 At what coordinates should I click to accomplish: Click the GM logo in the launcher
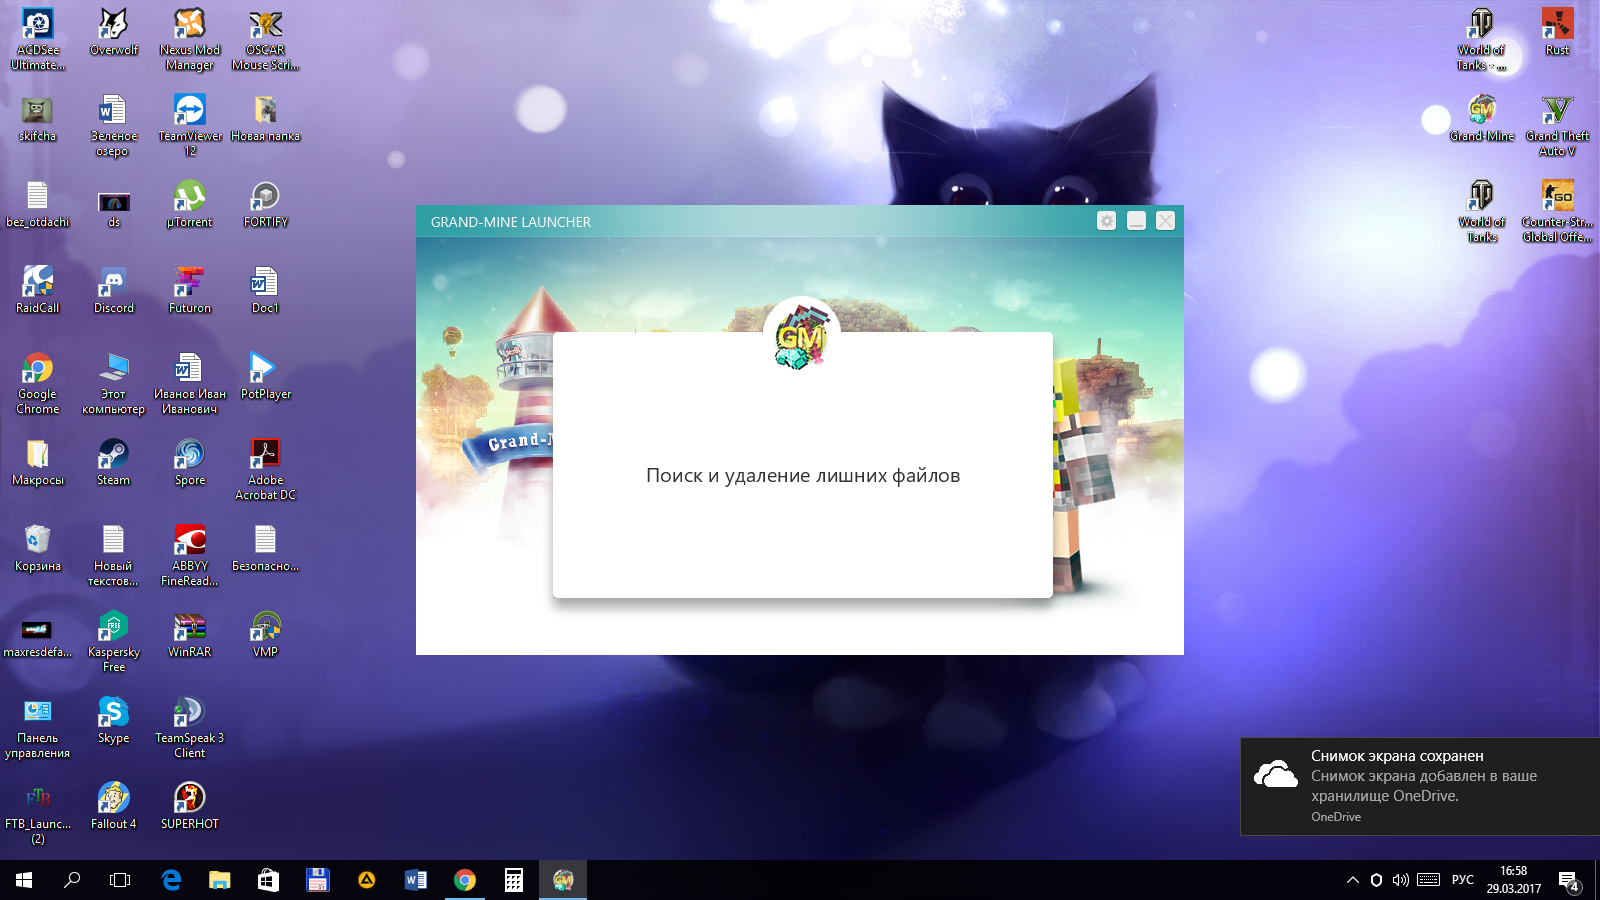coord(801,335)
